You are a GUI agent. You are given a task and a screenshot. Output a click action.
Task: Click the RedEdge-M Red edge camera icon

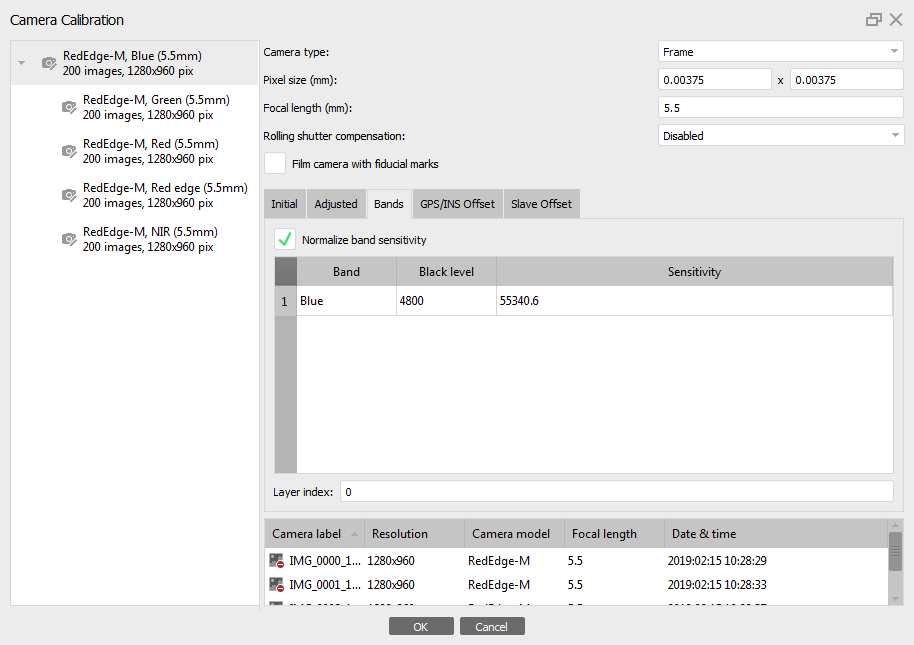[69, 195]
